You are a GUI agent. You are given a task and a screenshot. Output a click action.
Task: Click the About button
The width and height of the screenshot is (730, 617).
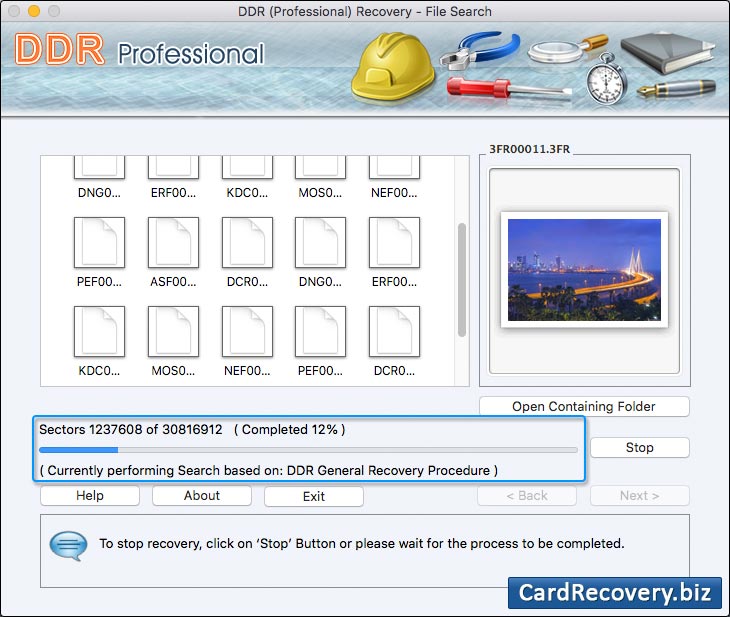pyautogui.click(x=202, y=495)
